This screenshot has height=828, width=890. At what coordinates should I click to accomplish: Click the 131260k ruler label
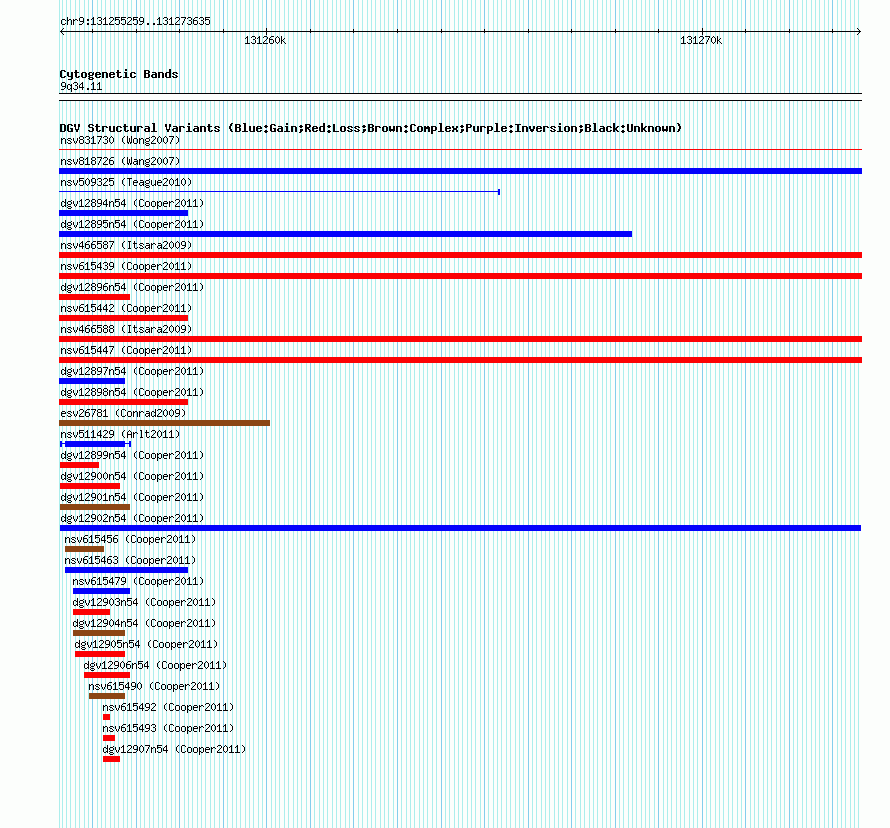(x=265, y=40)
